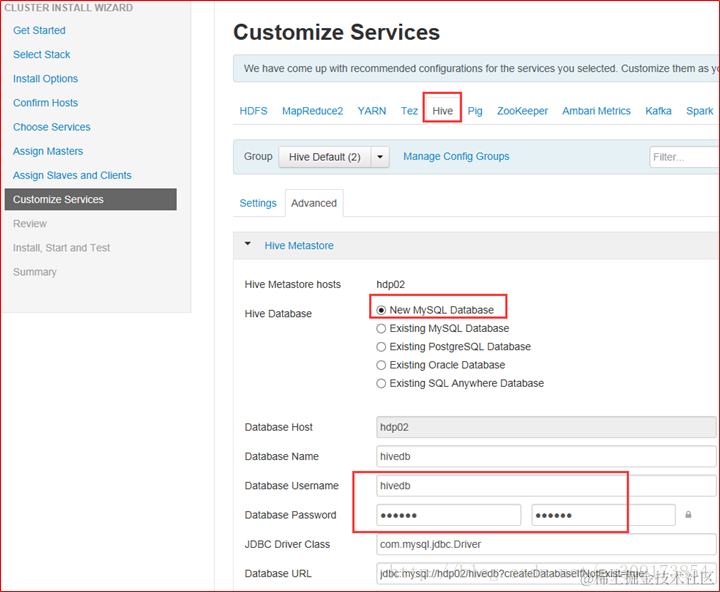The image size is (720, 592).
Task: Switch to the HDFS service tab
Action: point(253,111)
